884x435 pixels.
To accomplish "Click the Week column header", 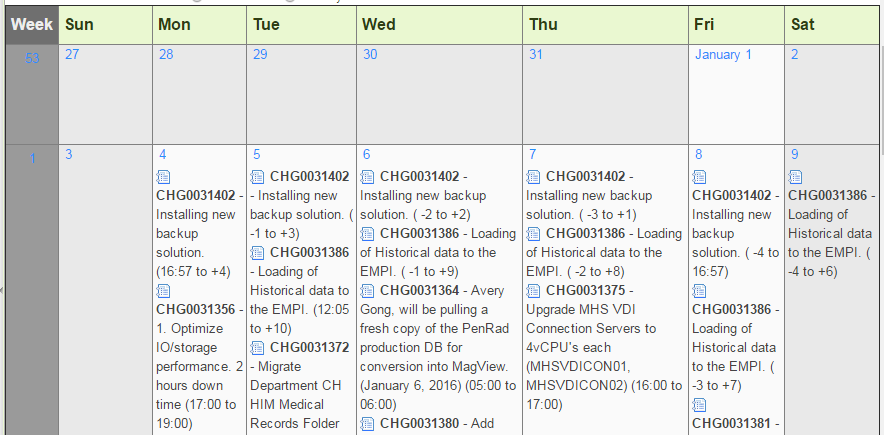I will pyautogui.click(x=32, y=25).
